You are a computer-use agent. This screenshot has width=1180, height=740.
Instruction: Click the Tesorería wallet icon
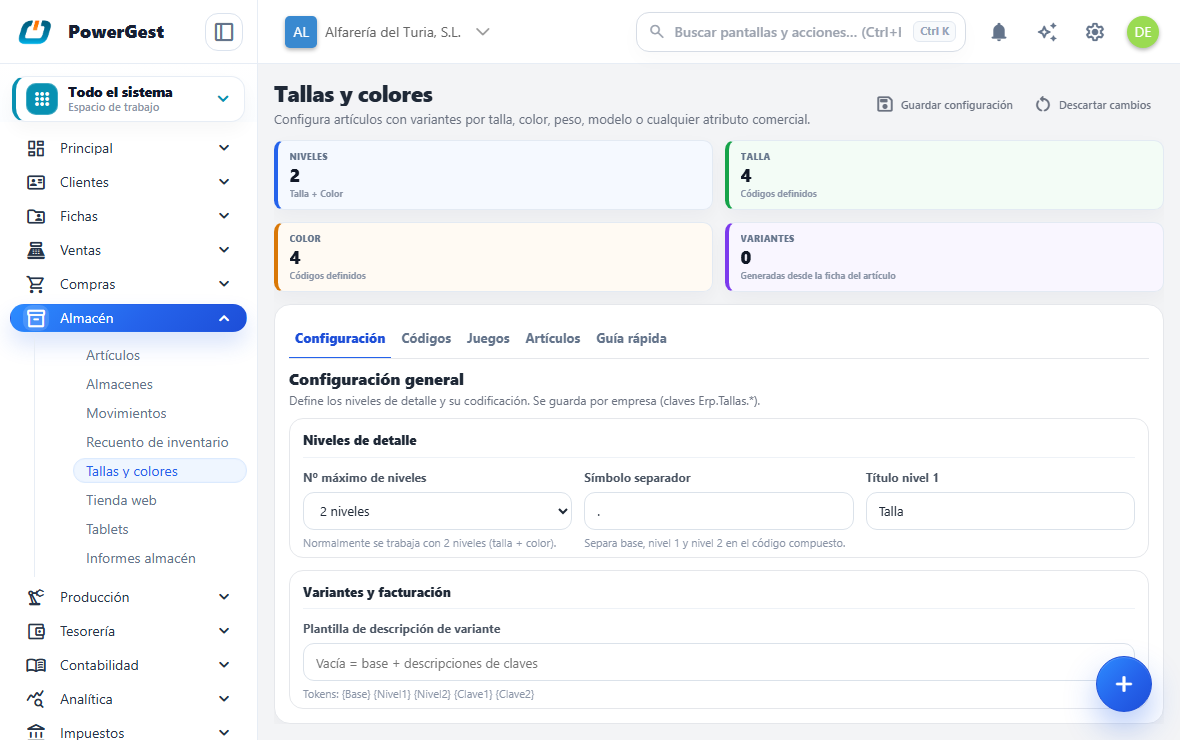point(36,631)
